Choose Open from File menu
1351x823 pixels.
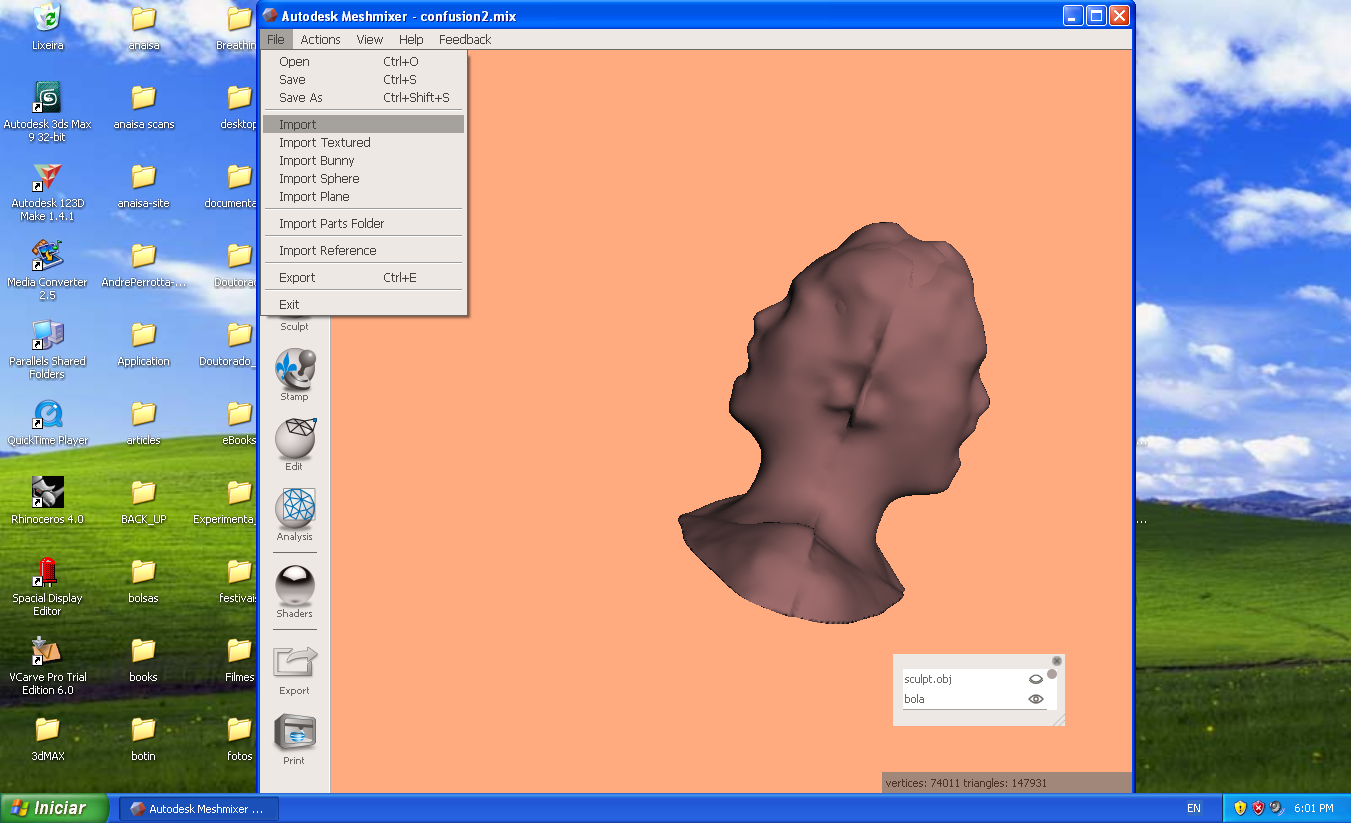(364, 62)
